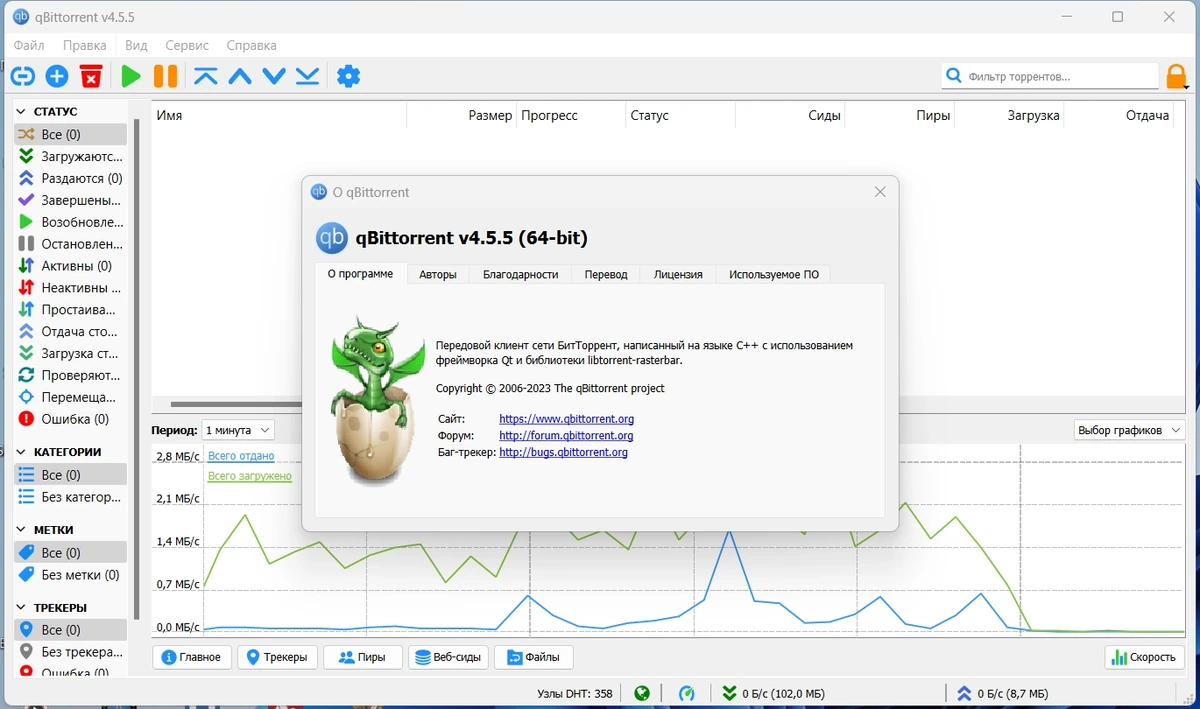Open the Правка menu

click(x=84, y=45)
